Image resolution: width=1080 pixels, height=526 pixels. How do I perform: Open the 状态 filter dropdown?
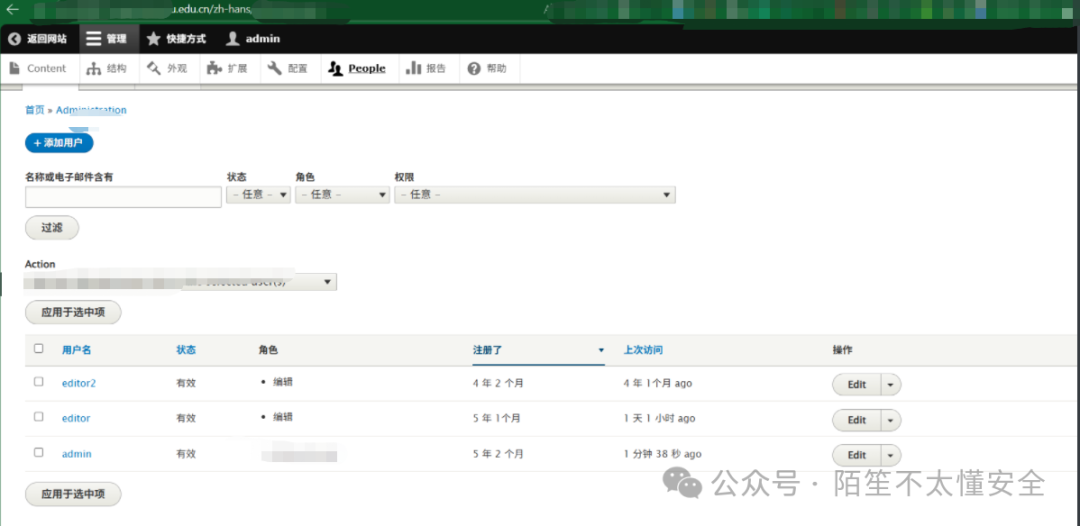click(x=258, y=195)
